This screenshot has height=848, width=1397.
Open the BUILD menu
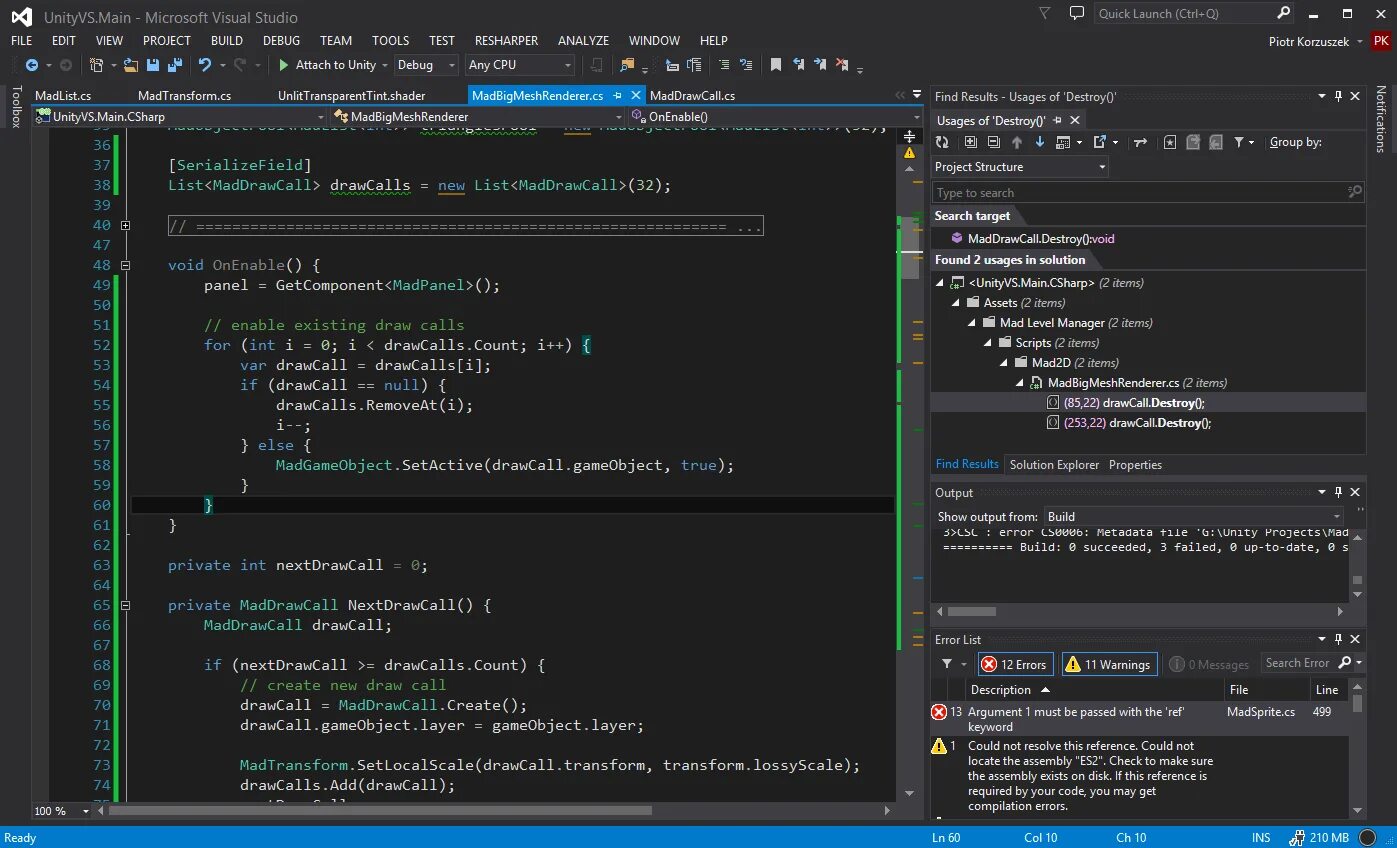(227, 41)
